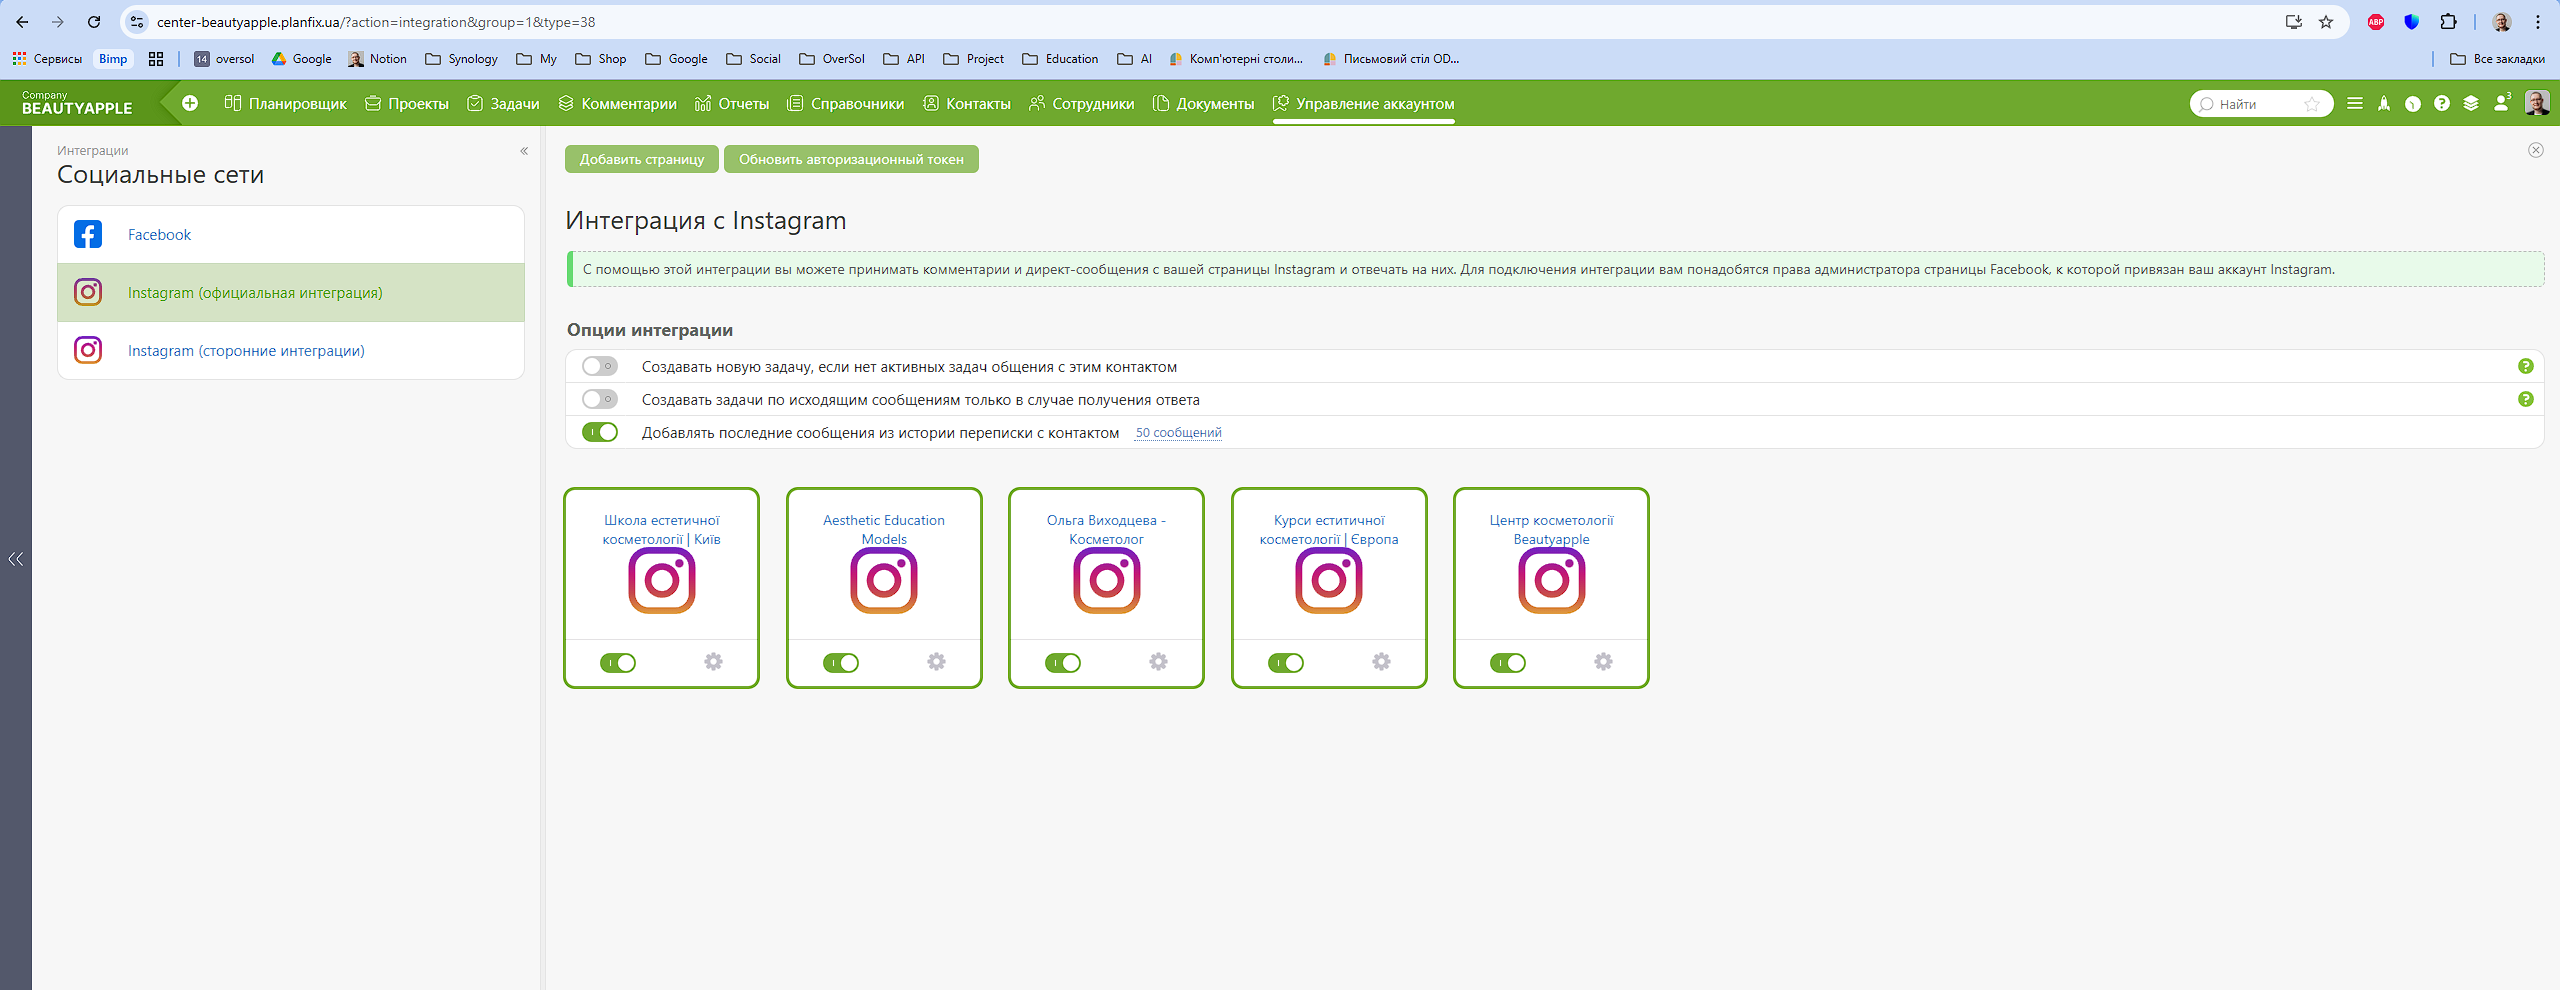Screen dimensions: 2560x990
Task: Click 'Добавить страницу' button
Action: (x=642, y=159)
